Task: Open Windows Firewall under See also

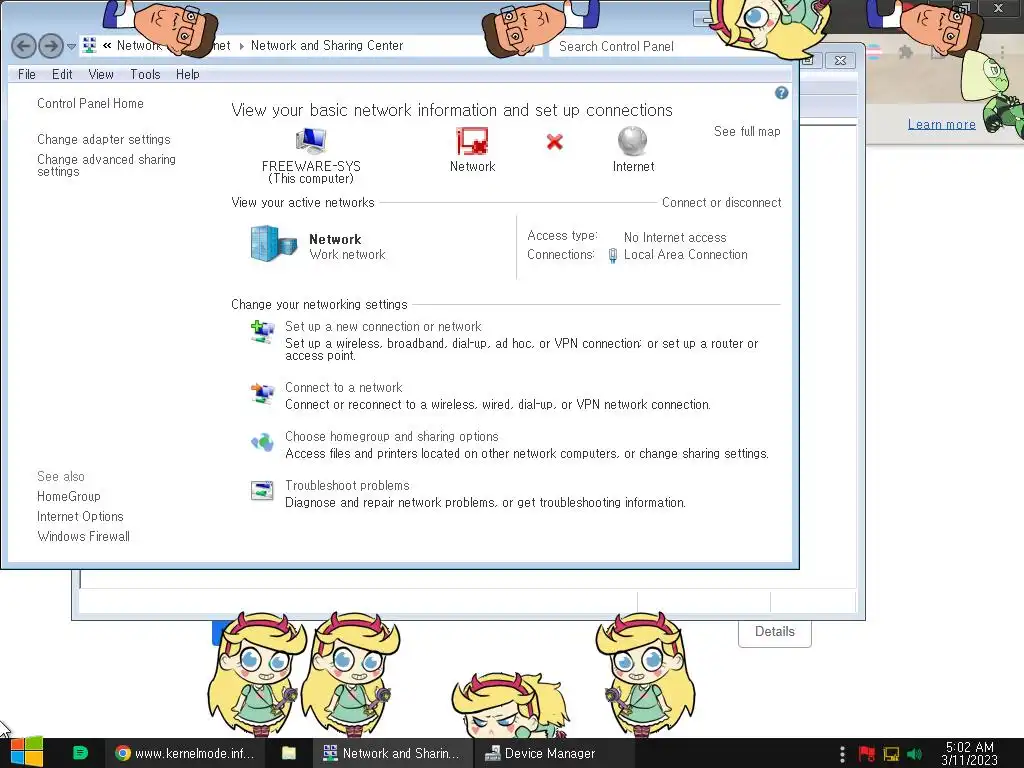Action: pyautogui.click(x=84, y=536)
